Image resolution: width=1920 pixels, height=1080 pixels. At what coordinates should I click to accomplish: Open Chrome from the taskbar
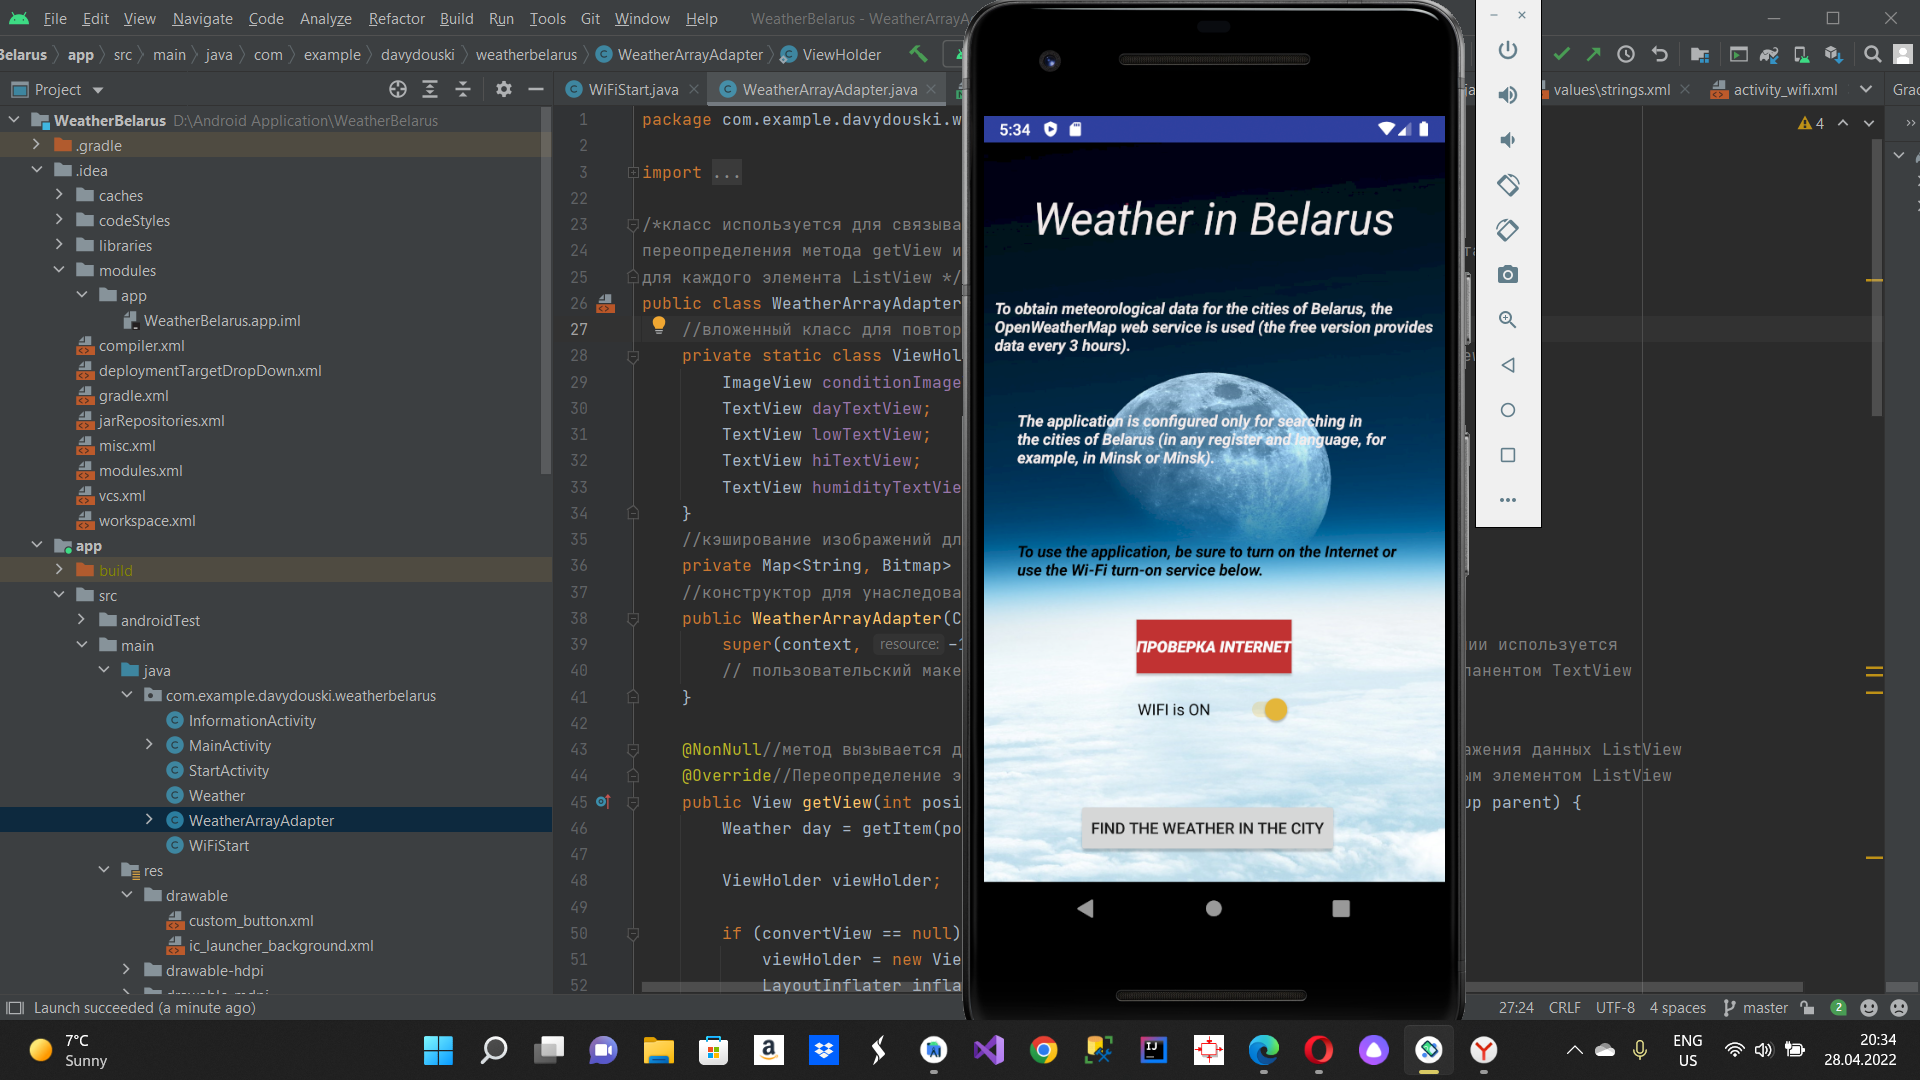[x=1043, y=1050]
